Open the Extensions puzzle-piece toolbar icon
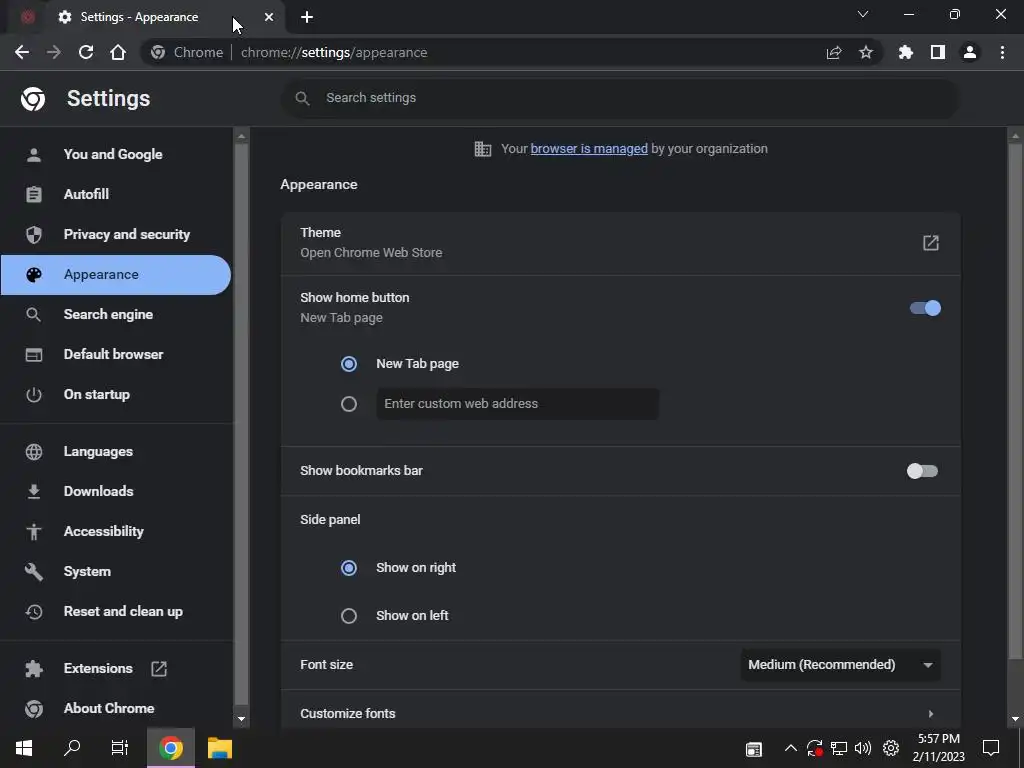This screenshot has height=768, width=1024. [906, 52]
